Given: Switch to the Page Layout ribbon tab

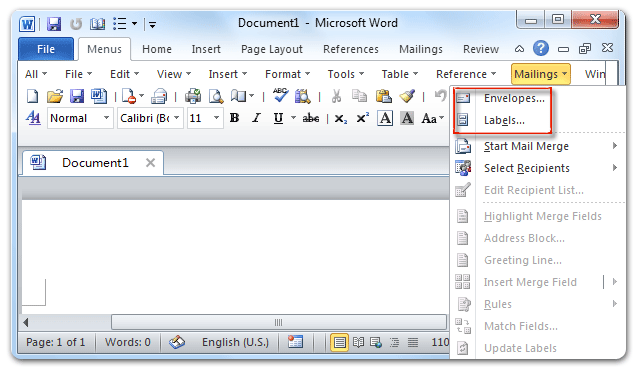Looking at the screenshot, I should click(x=271, y=50).
